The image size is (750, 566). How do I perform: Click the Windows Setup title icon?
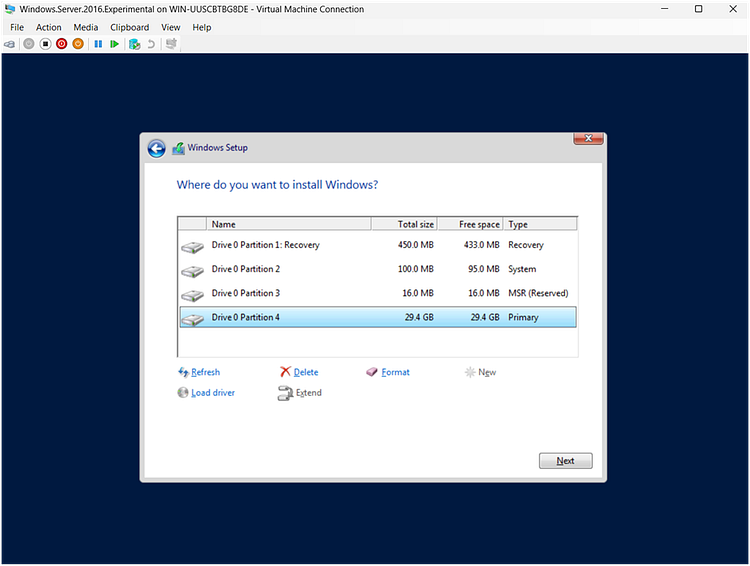pyautogui.click(x=178, y=148)
